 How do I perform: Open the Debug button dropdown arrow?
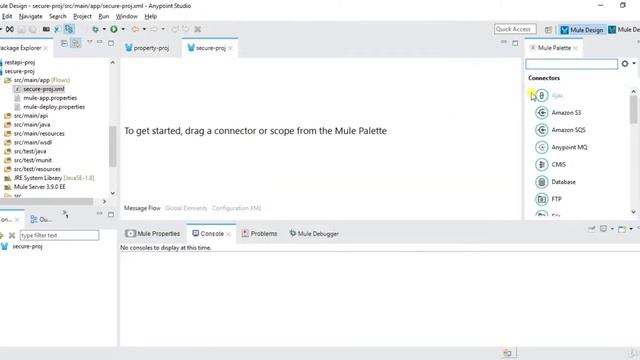(x=104, y=29)
